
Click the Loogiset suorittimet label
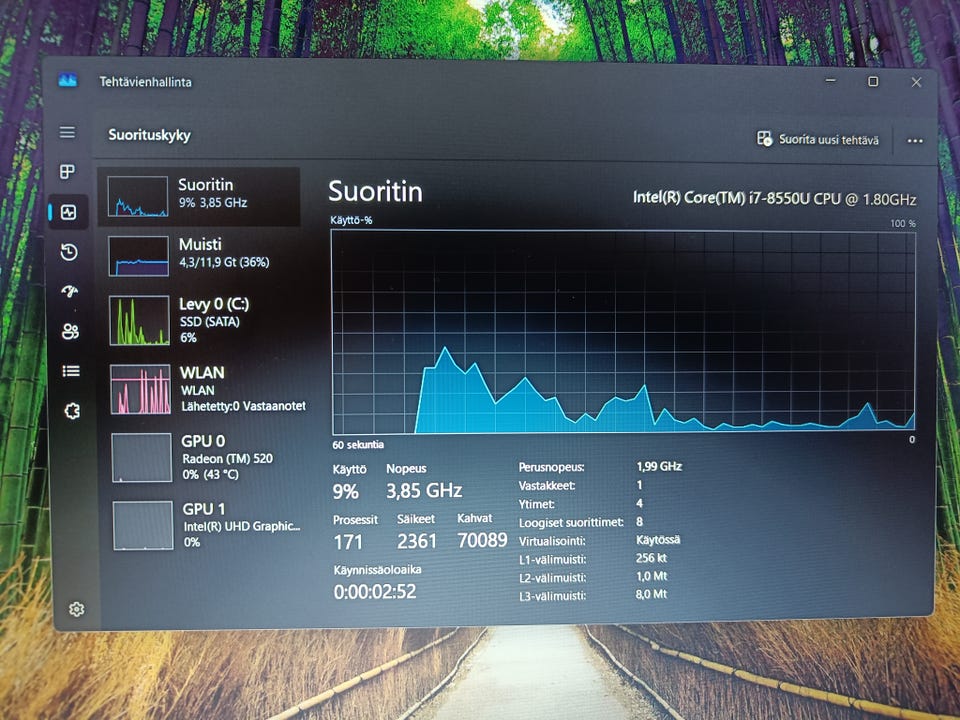pyautogui.click(x=571, y=522)
